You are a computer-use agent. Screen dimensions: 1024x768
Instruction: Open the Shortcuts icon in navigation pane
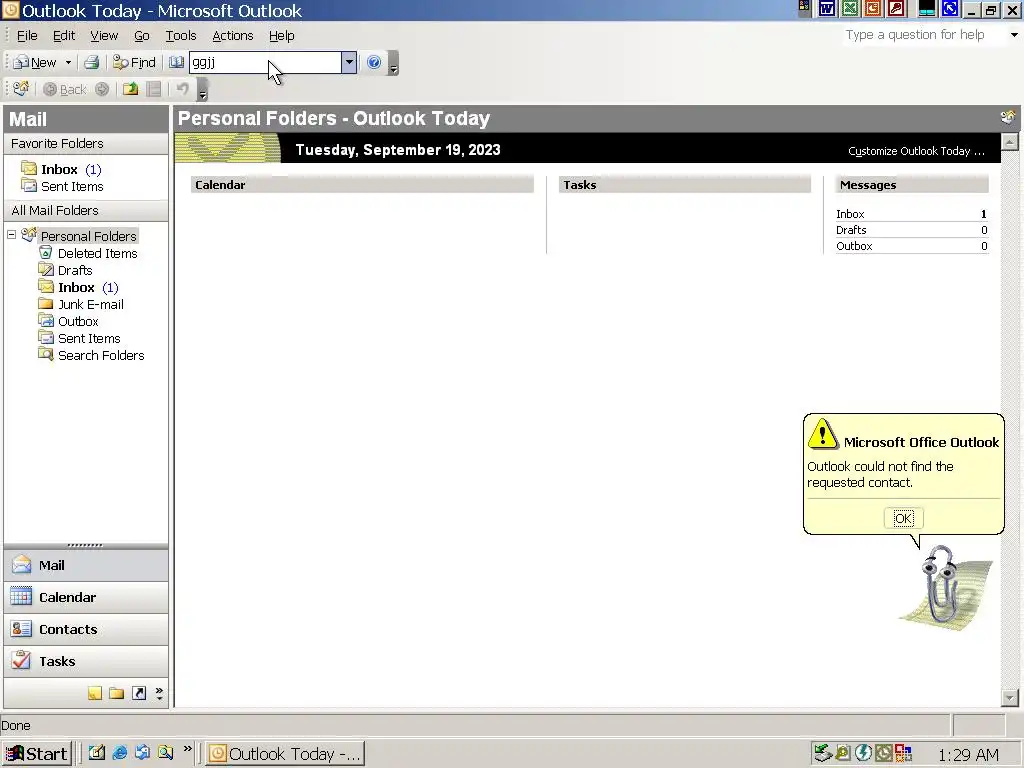pyautogui.click(x=138, y=694)
